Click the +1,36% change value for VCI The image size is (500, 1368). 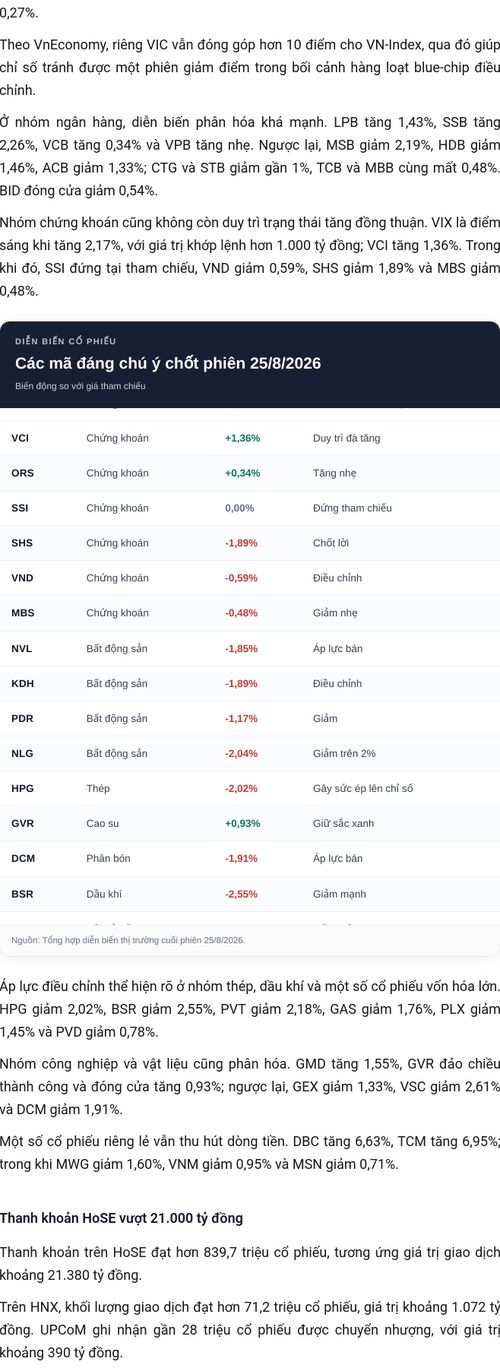click(x=243, y=438)
